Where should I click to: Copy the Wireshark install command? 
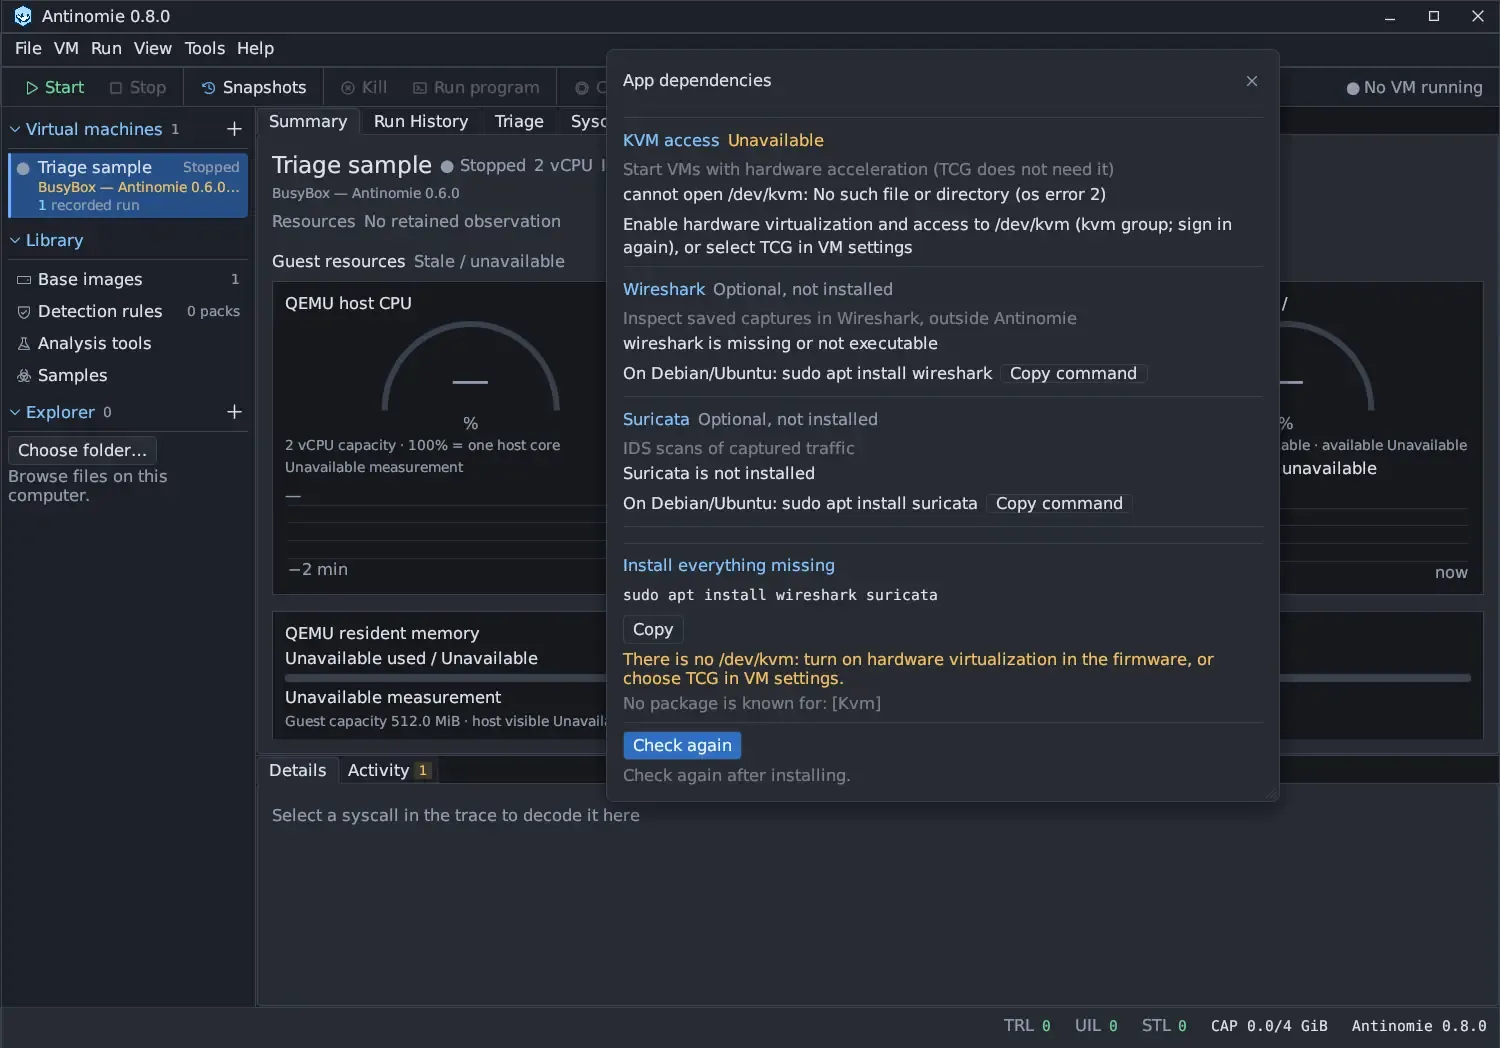1073,373
